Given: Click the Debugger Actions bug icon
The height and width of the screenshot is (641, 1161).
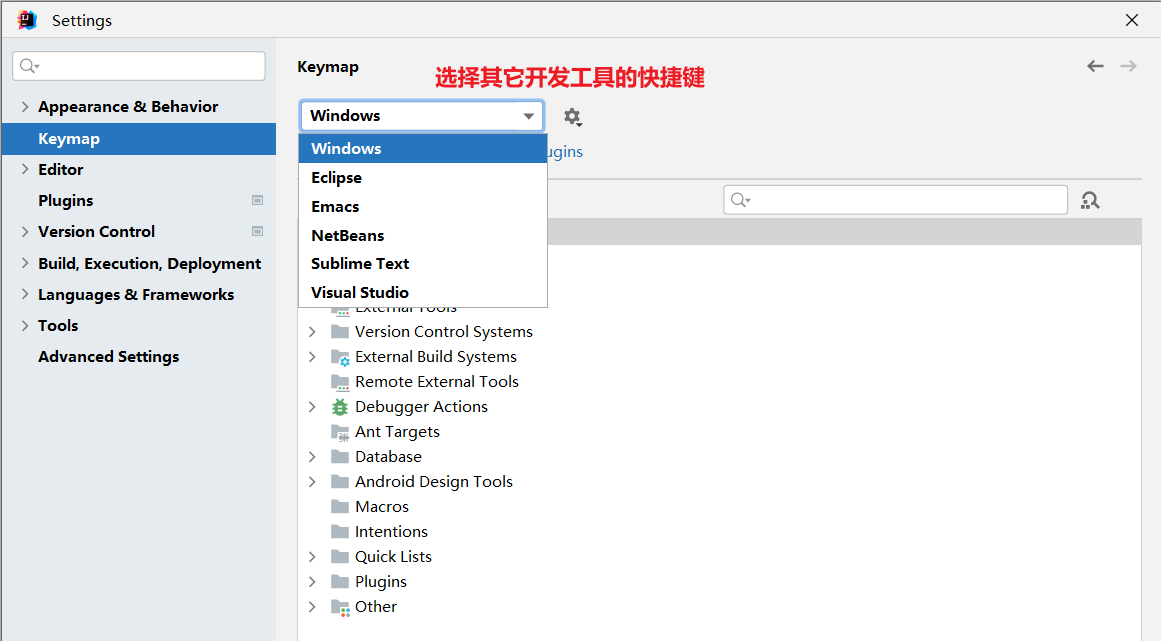Looking at the screenshot, I should point(340,406).
